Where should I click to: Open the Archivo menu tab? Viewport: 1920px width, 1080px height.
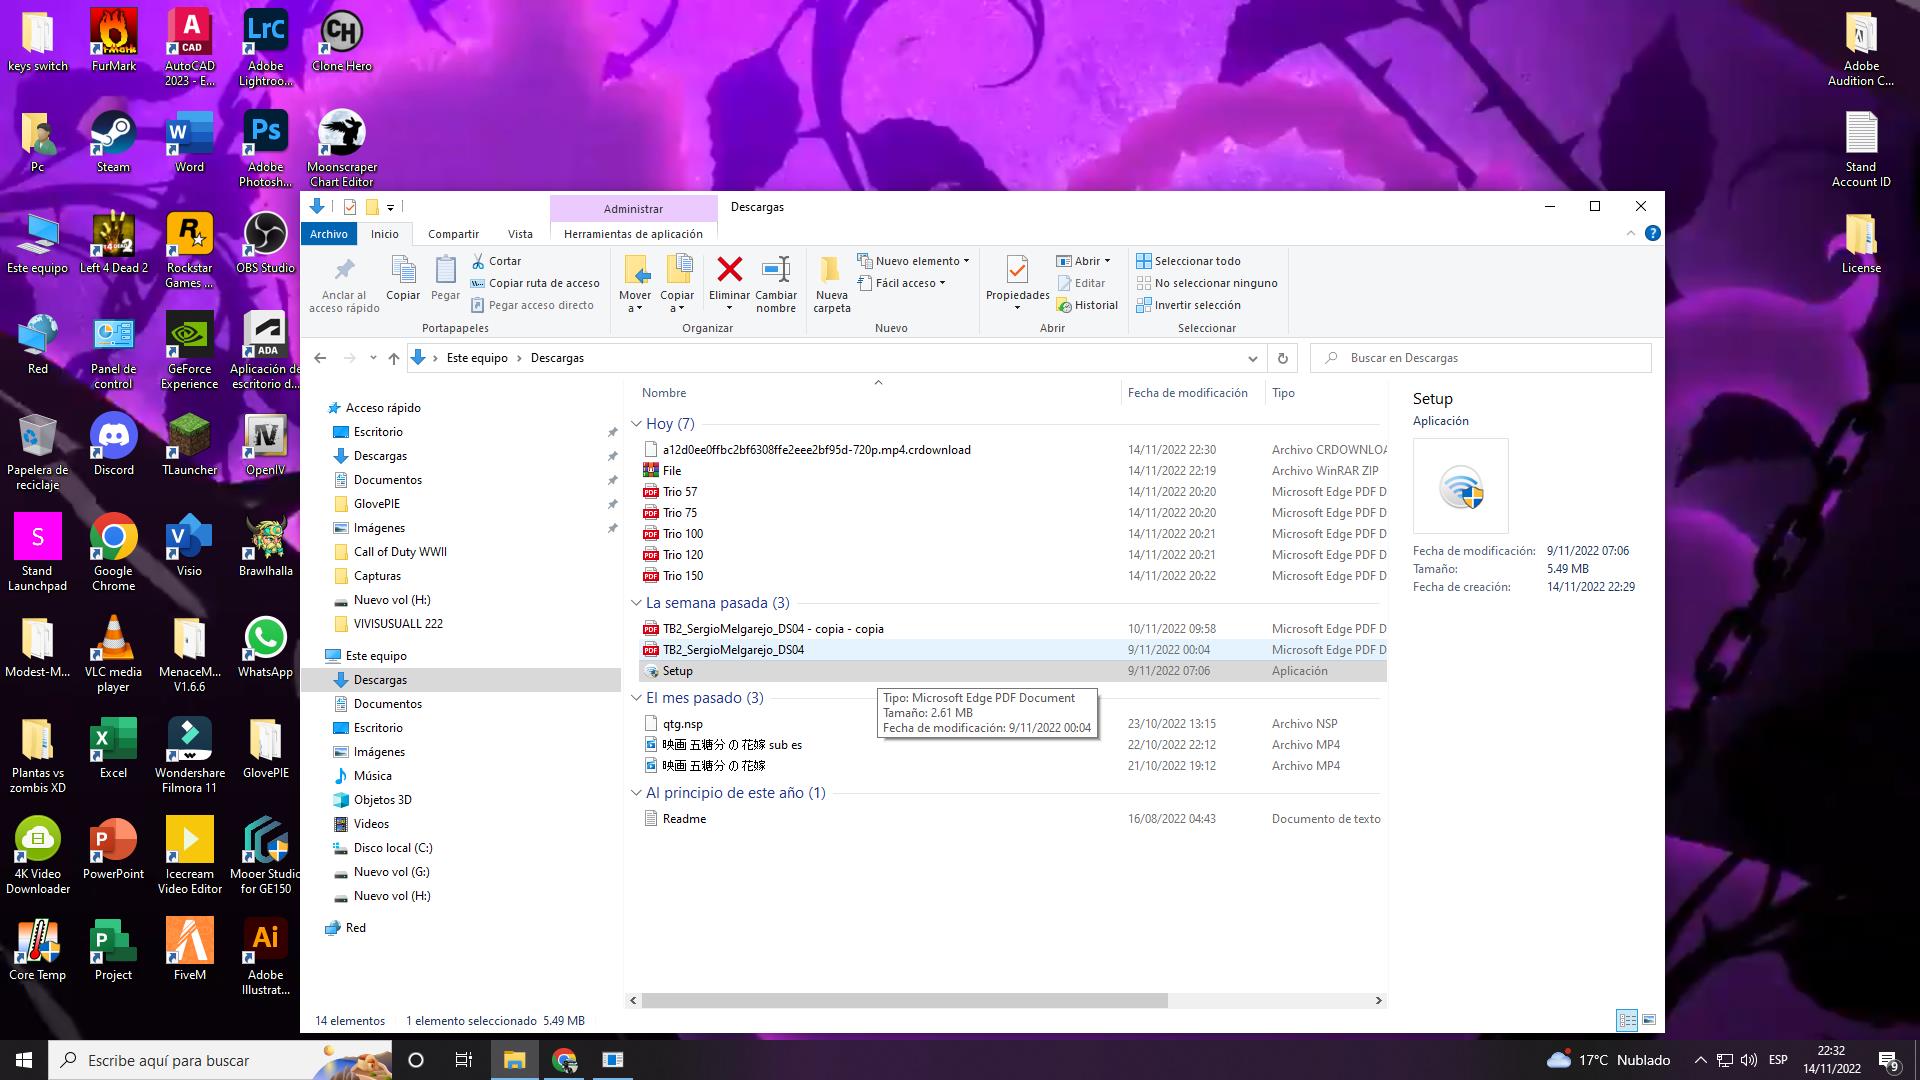[x=328, y=234]
